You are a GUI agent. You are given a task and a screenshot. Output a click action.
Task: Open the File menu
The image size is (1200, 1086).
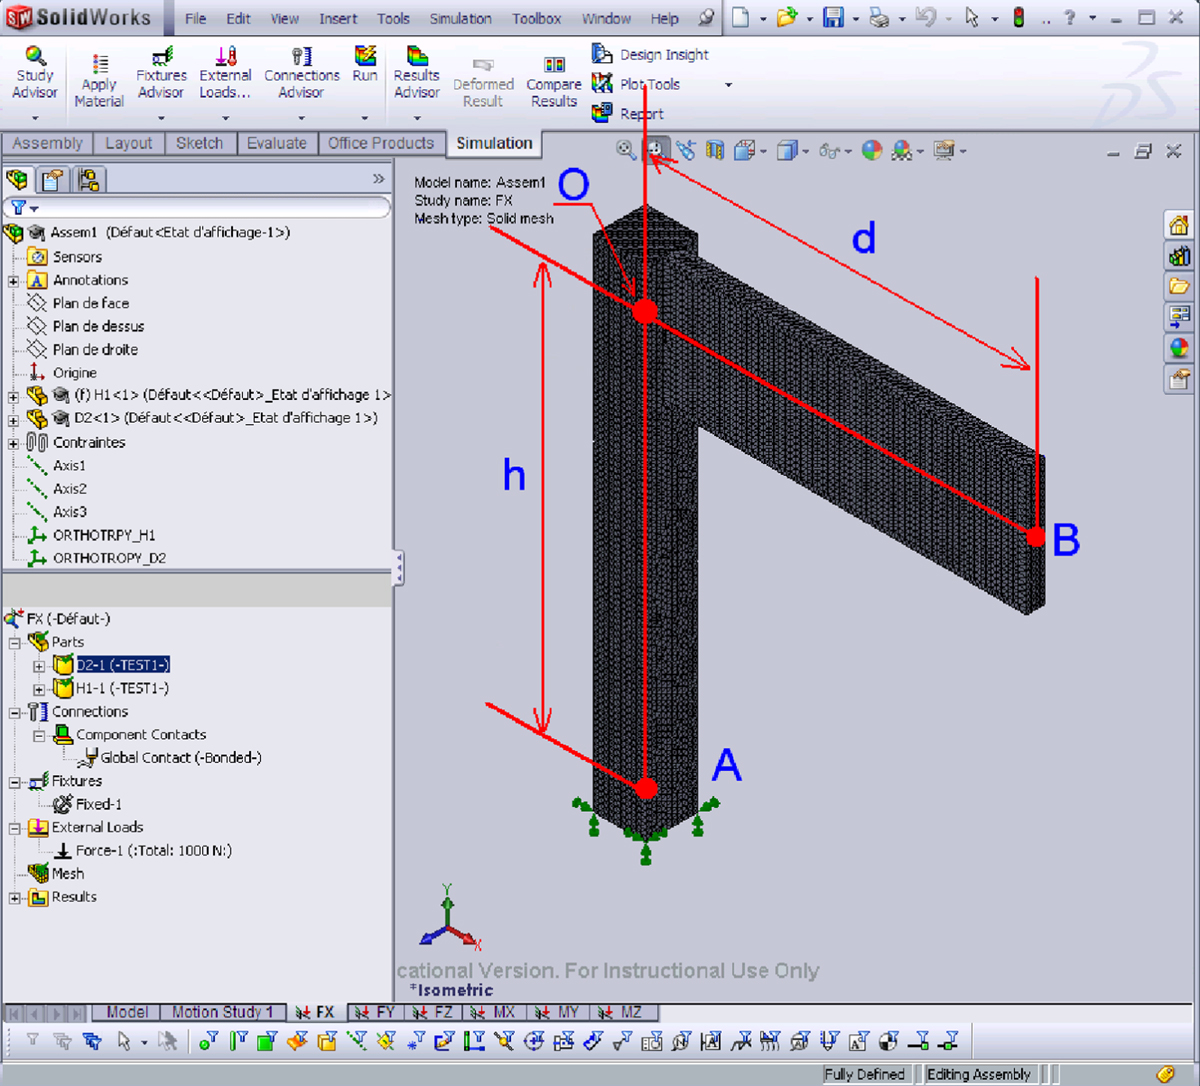[x=196, y=18]
